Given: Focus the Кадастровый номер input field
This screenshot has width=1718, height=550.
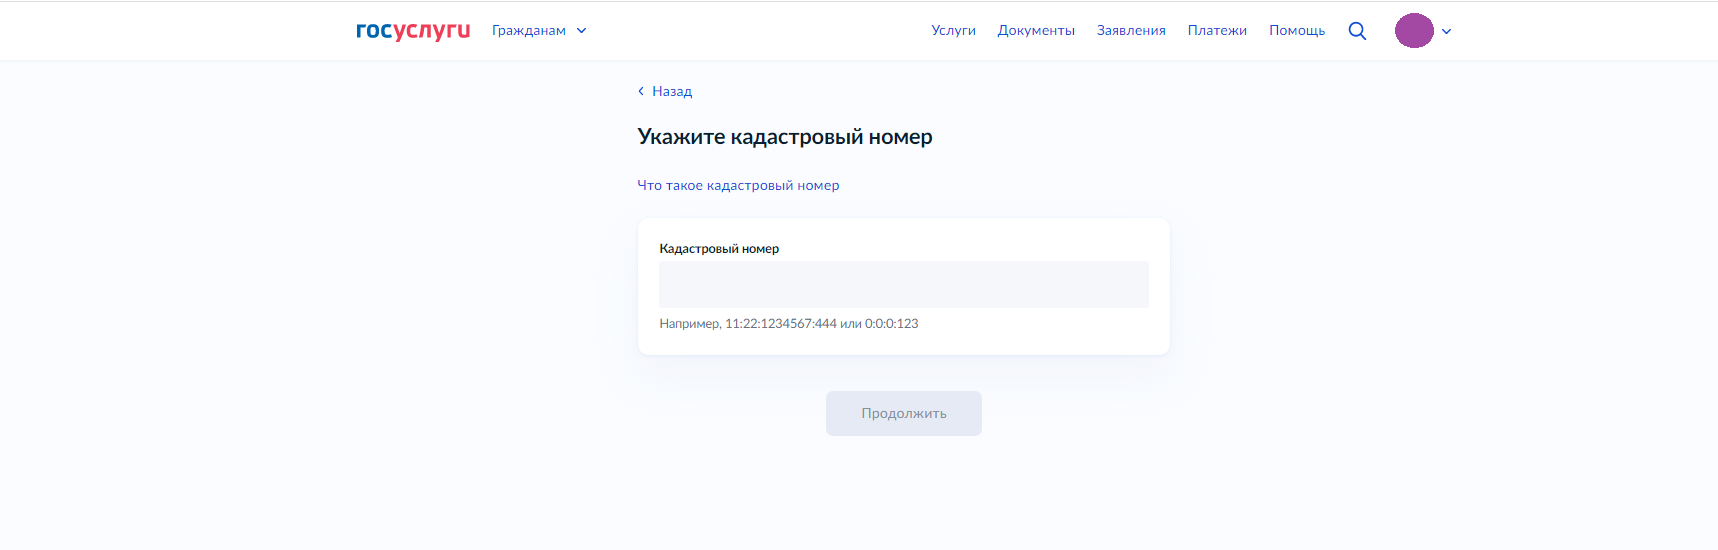Looking at the screenshot, I should [903, 284].
